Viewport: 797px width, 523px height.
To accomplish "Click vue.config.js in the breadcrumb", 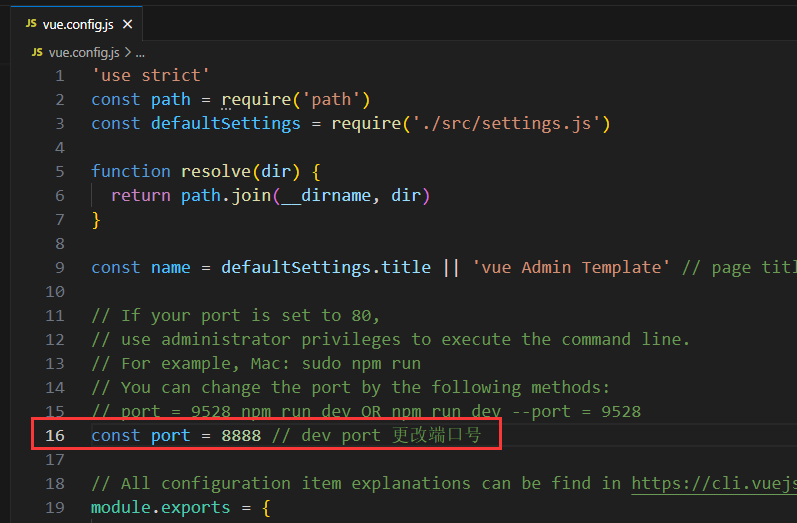I will pyautogui.click(x=84, y=52).
